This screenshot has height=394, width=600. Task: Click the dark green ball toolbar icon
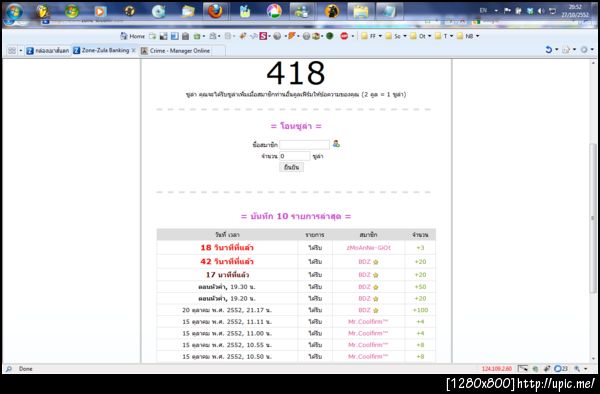coord(330,36)
